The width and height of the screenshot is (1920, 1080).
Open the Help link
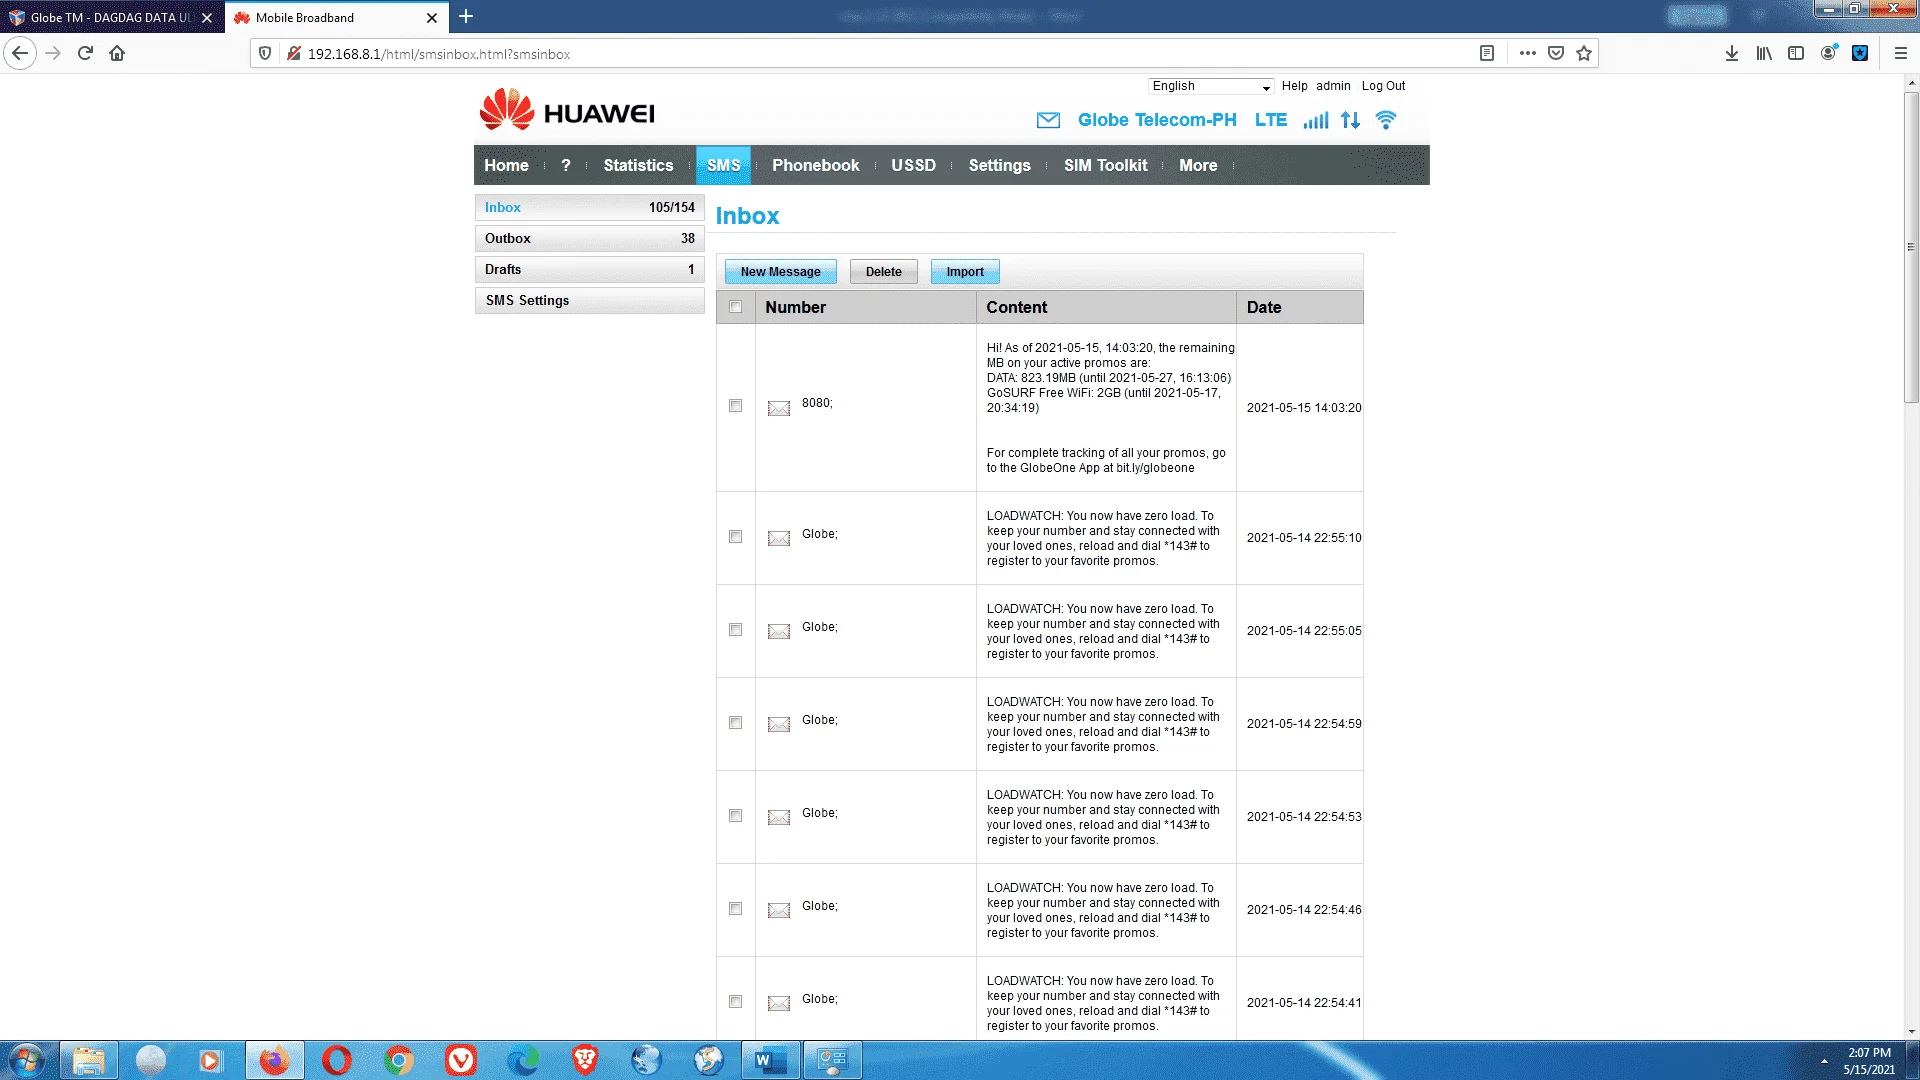coord(1295,86)
